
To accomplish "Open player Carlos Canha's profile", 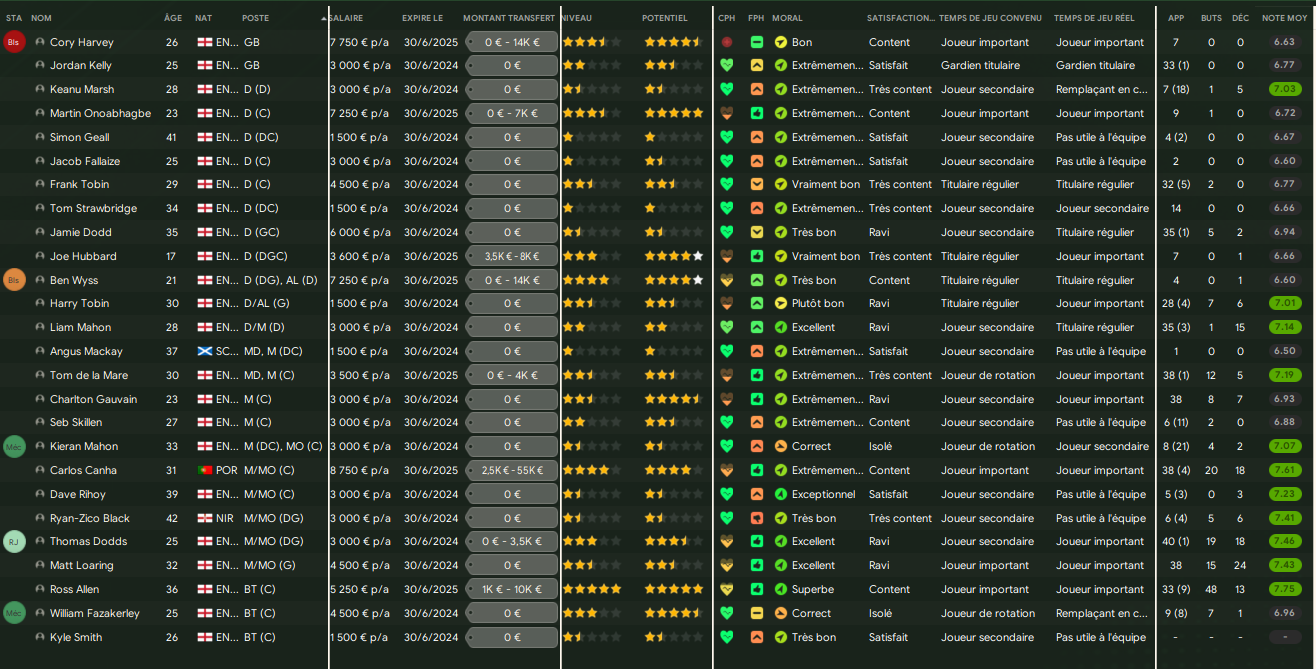I will tap(83, 470).
